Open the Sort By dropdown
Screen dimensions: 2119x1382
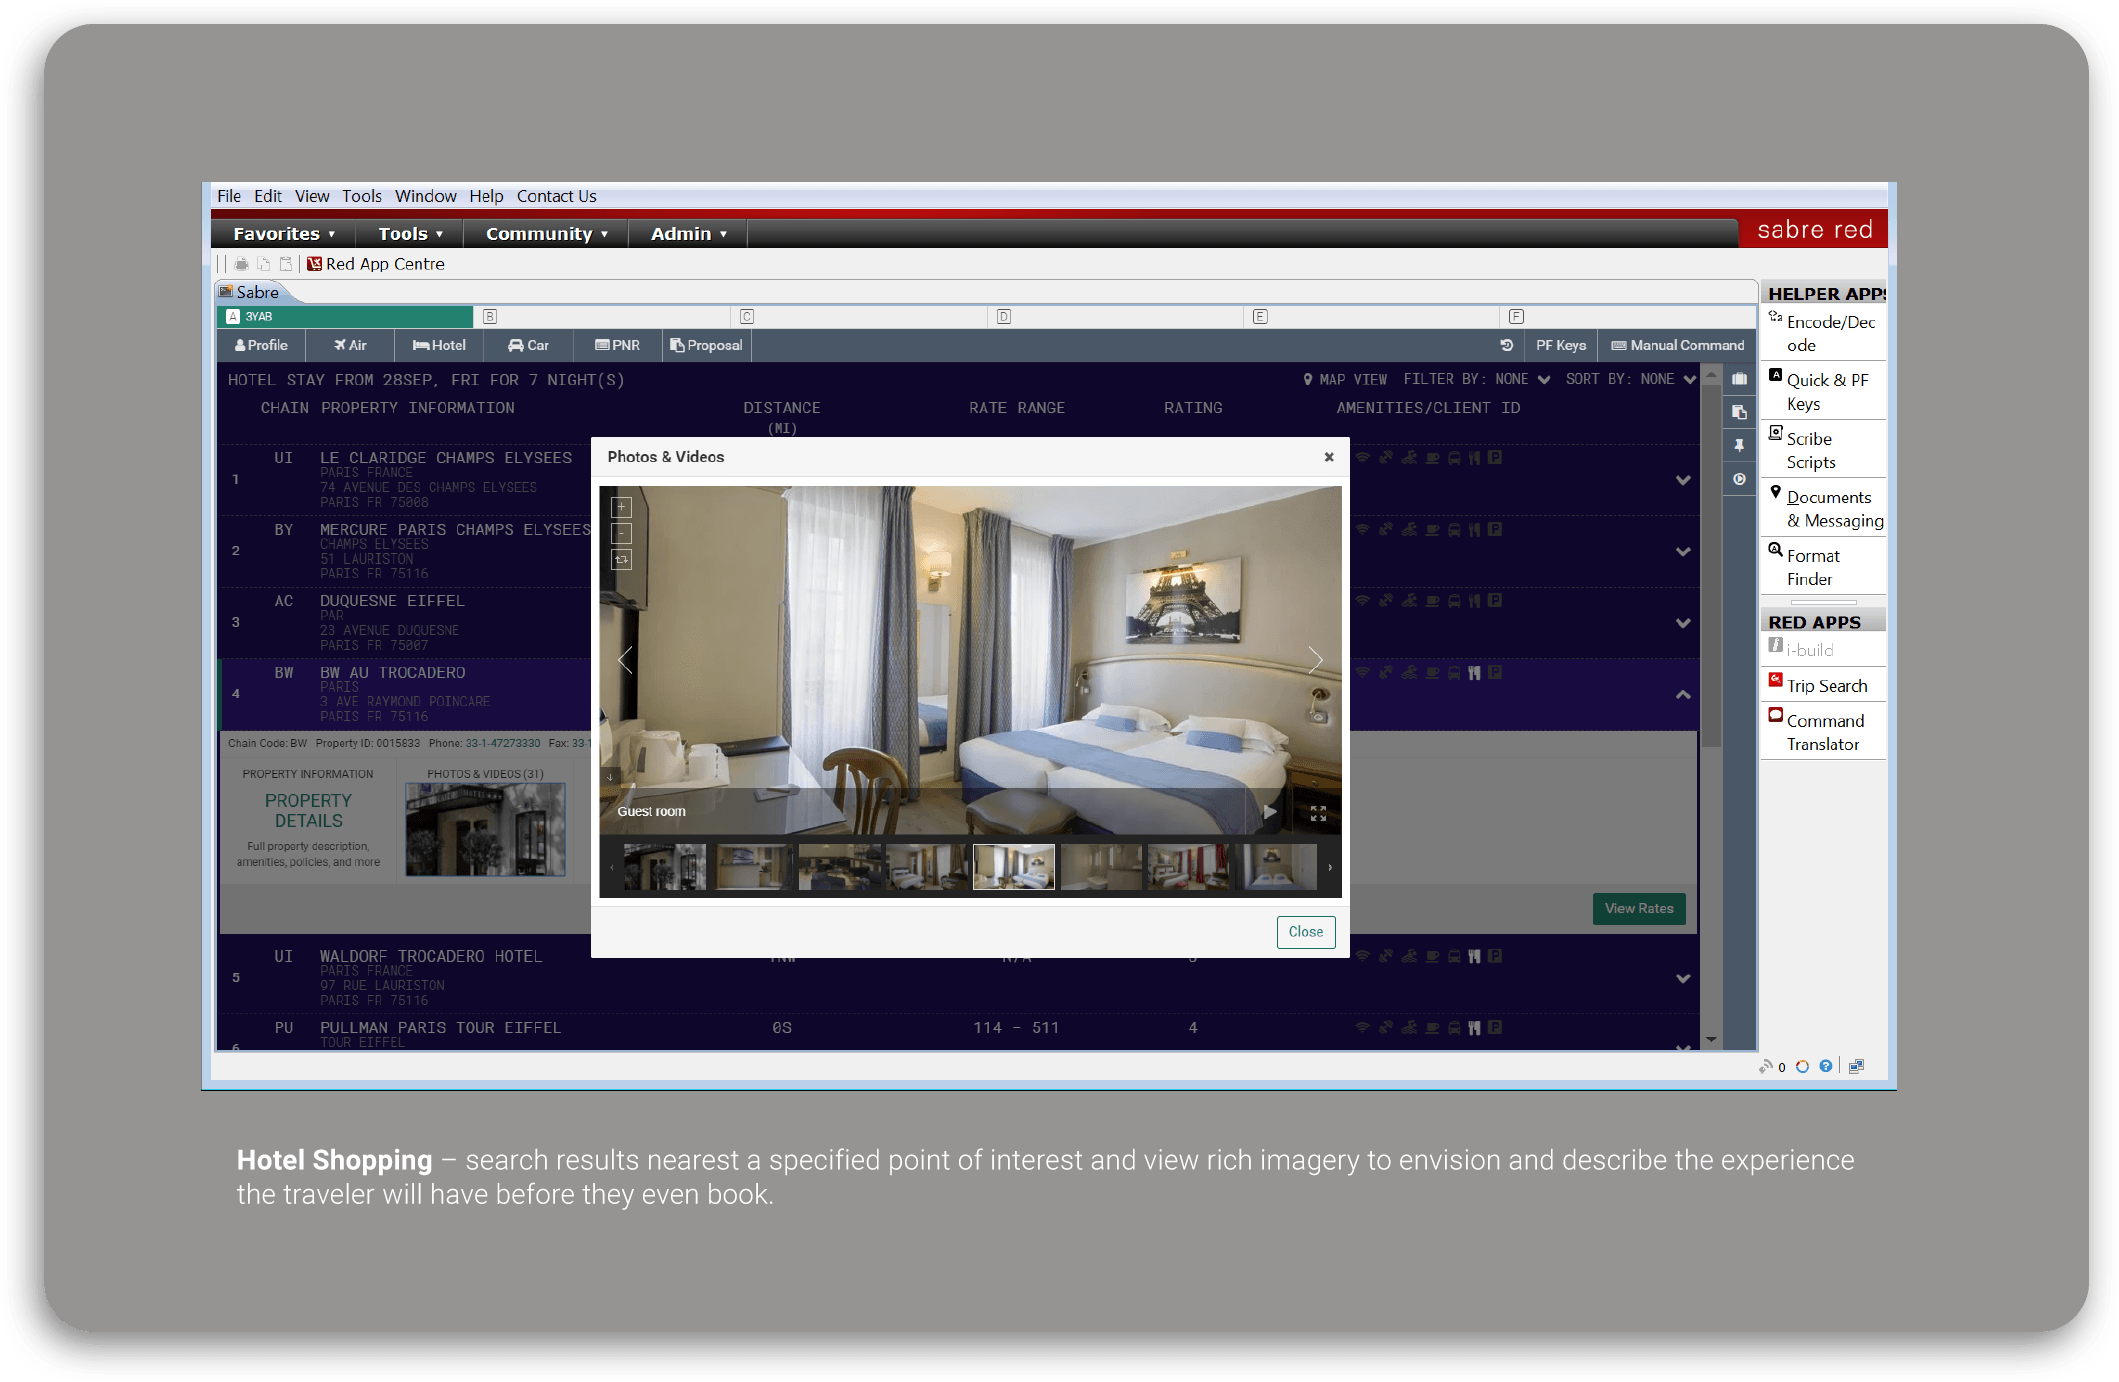pos(1630,380)
